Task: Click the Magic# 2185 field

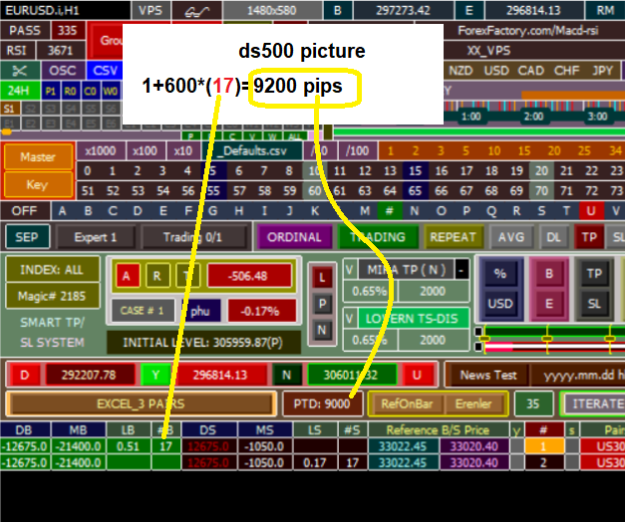Action: pos(52,296)
